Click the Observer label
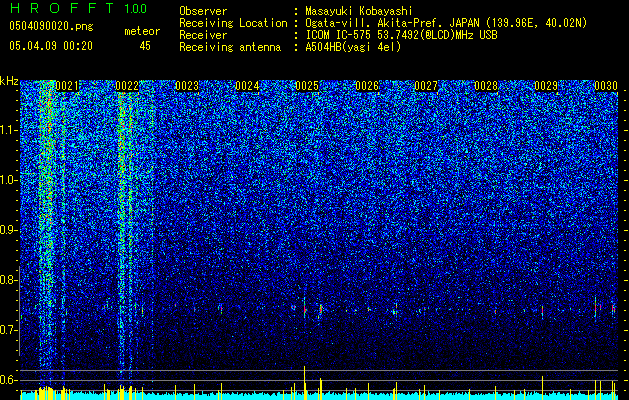This screenshot has width=629, height=400. pyautogui.click(x=203, y=11)
